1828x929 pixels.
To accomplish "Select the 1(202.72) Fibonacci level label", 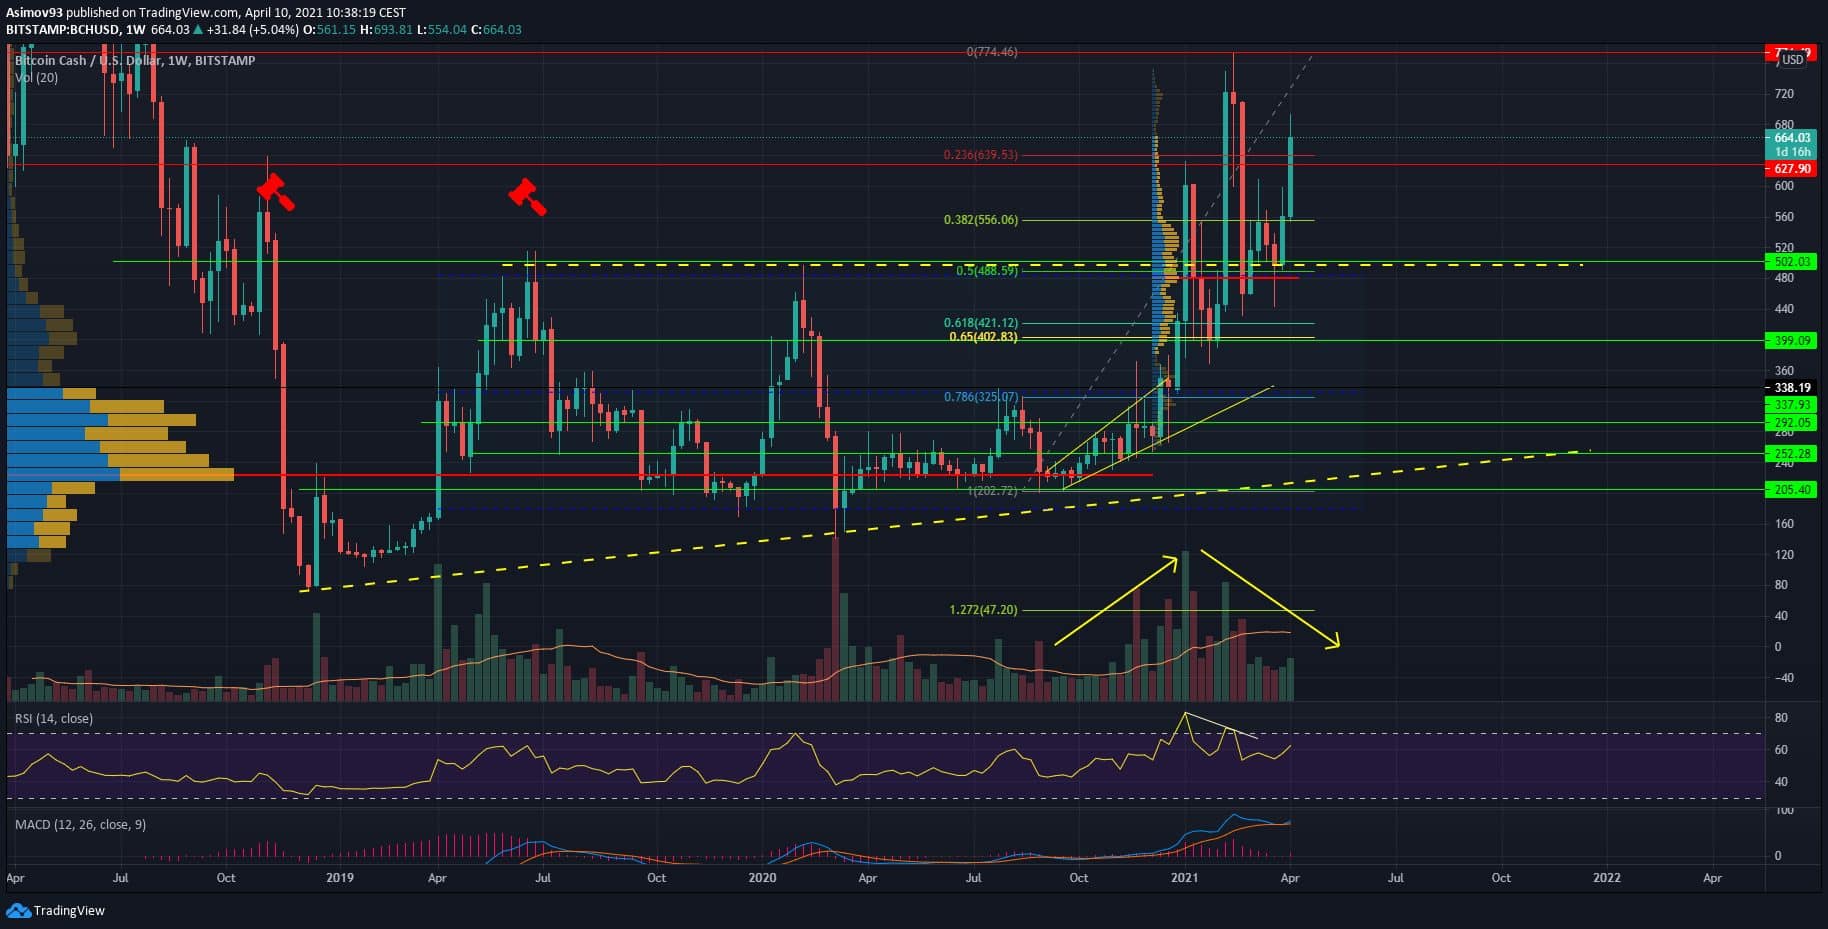I will (x=992, y=491).
